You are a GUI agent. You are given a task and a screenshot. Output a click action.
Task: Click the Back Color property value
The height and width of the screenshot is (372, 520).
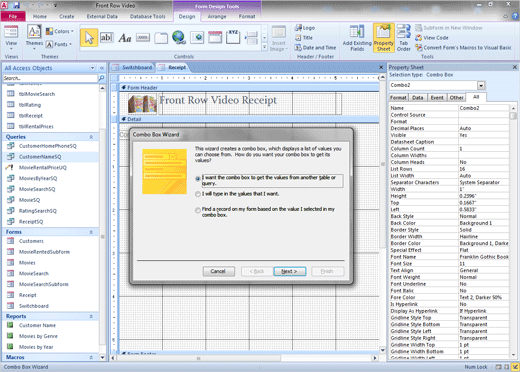484,223
